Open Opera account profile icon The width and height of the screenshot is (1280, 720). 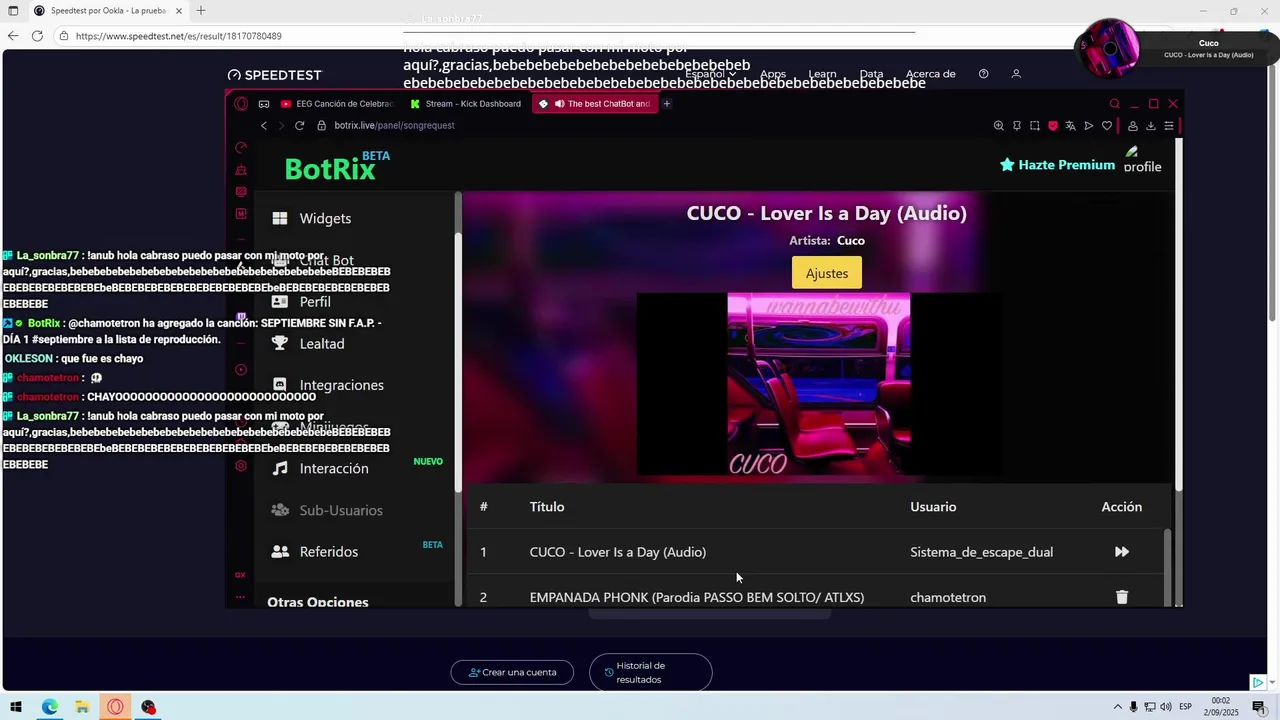(x=1132, y=126)
